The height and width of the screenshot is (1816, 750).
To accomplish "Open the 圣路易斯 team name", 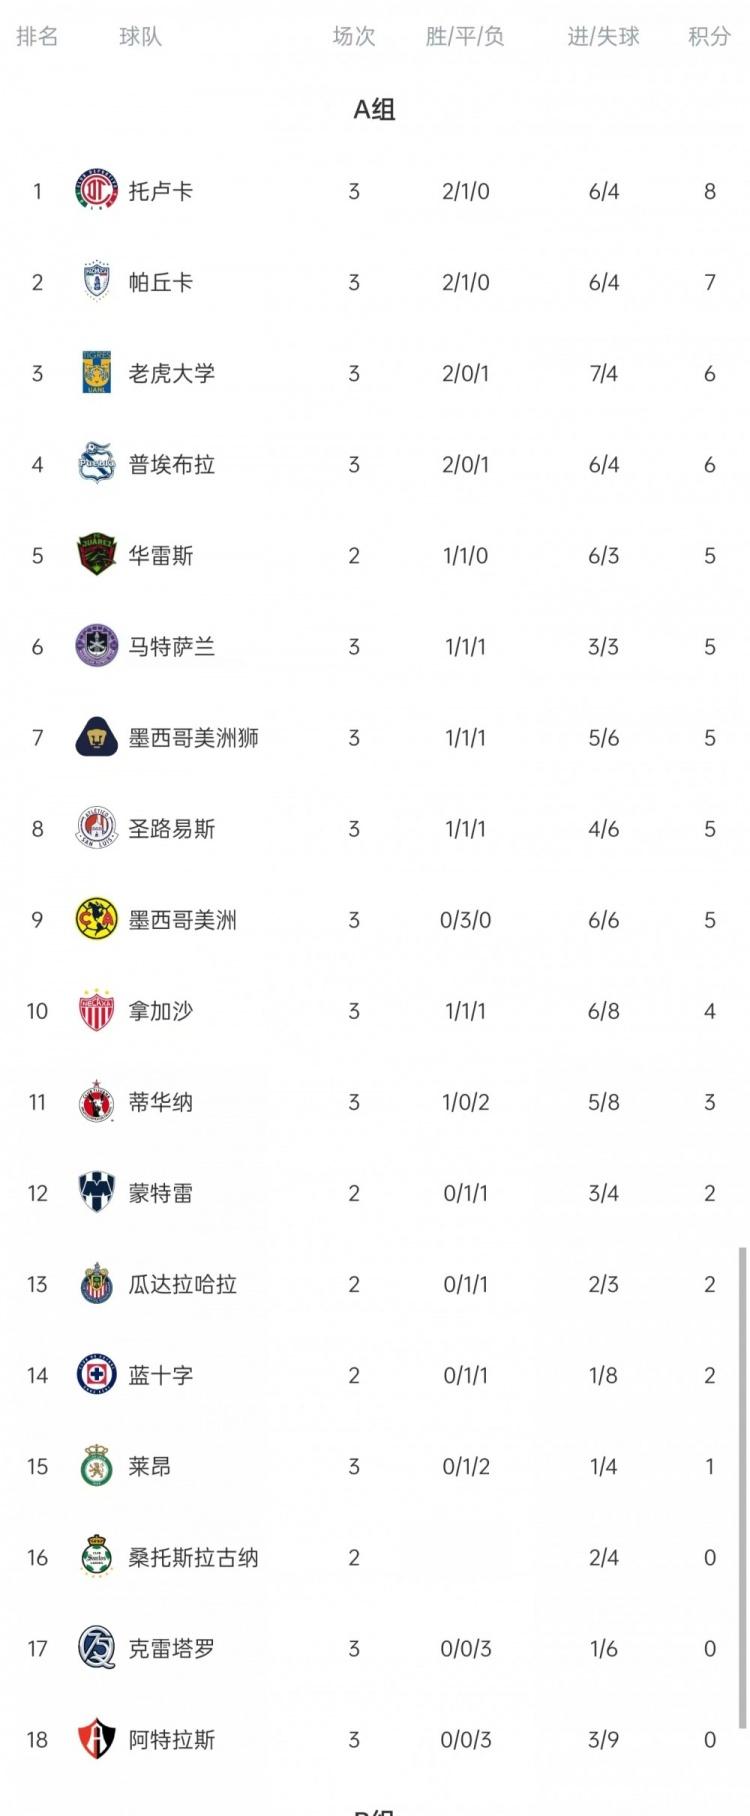I will (172, 829).
